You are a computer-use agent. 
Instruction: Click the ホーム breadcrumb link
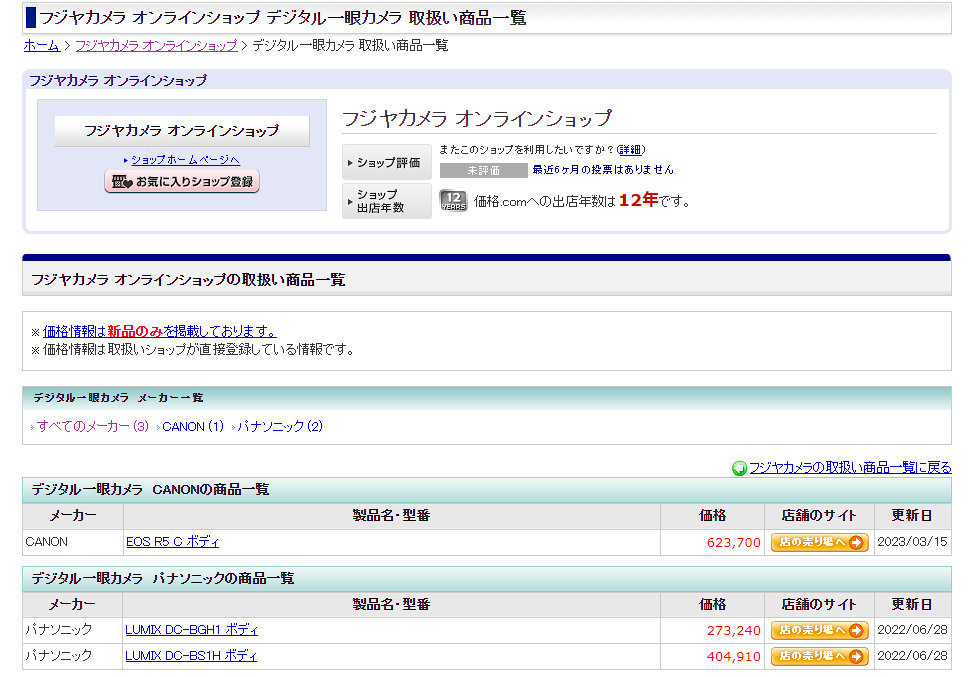click(x=42, y=45)
